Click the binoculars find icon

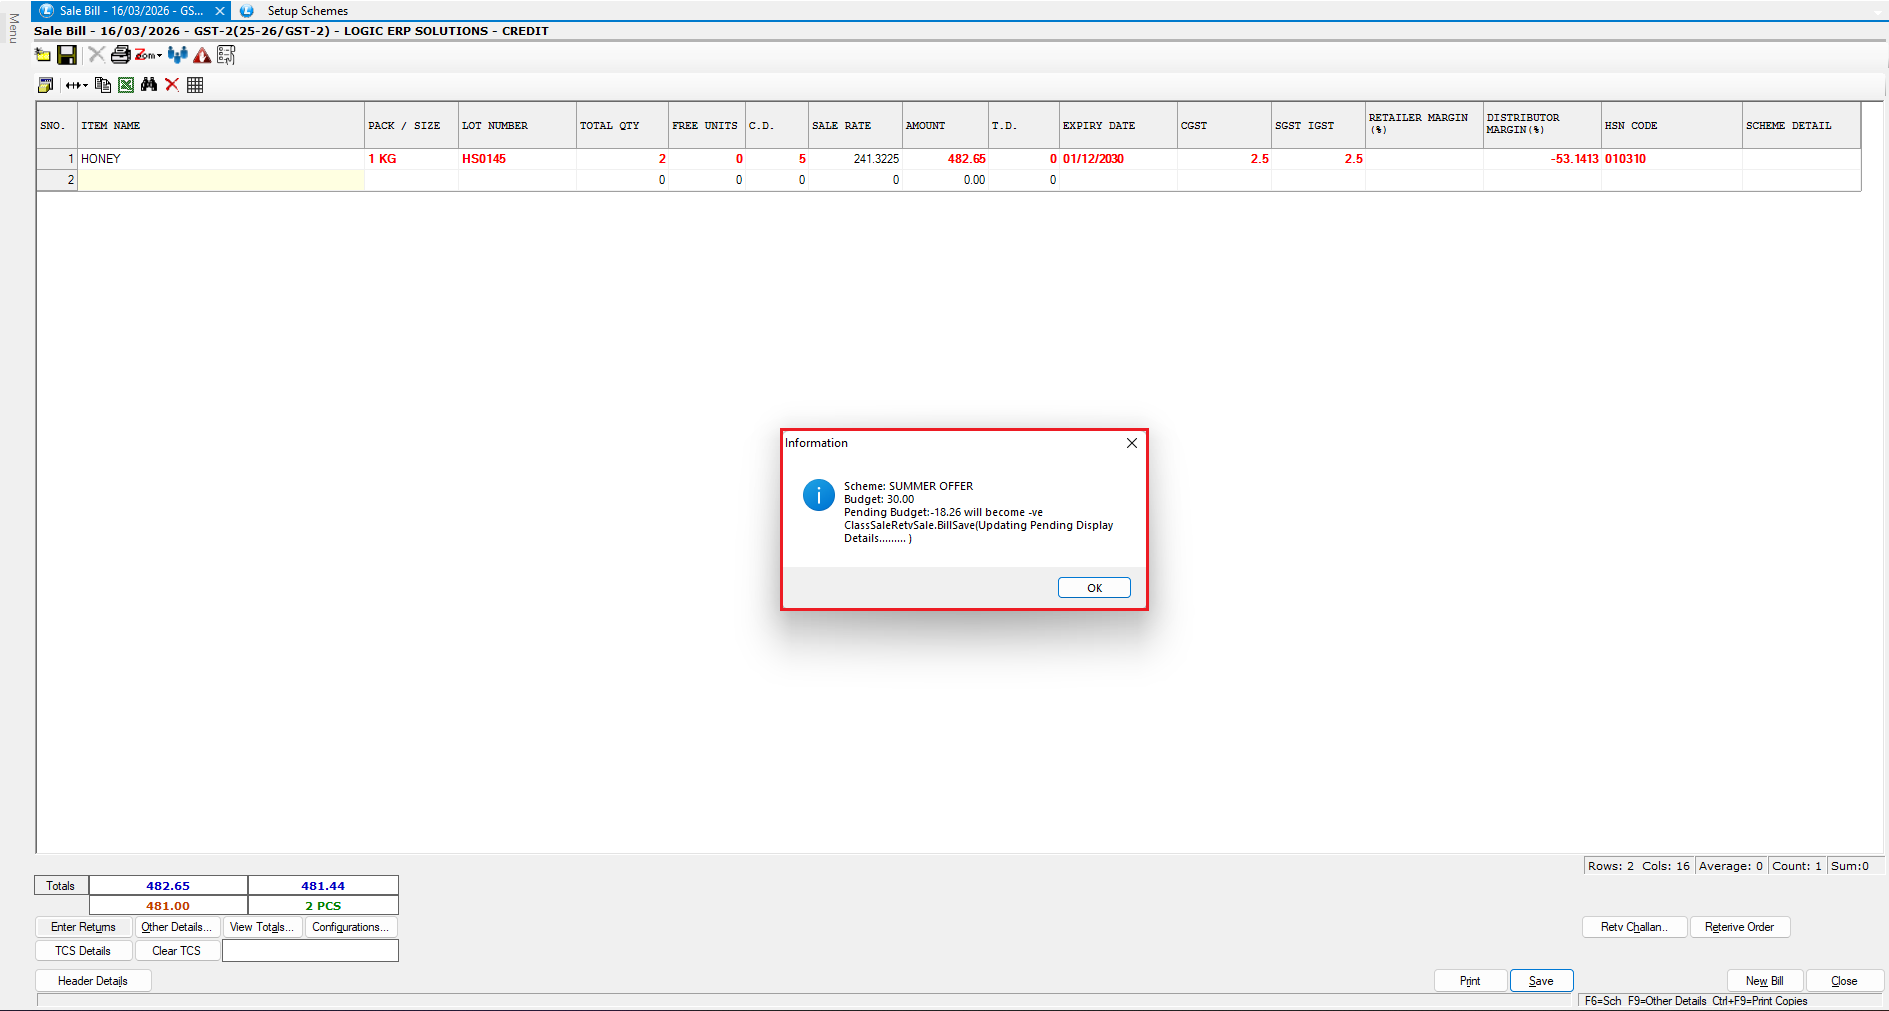149,85
